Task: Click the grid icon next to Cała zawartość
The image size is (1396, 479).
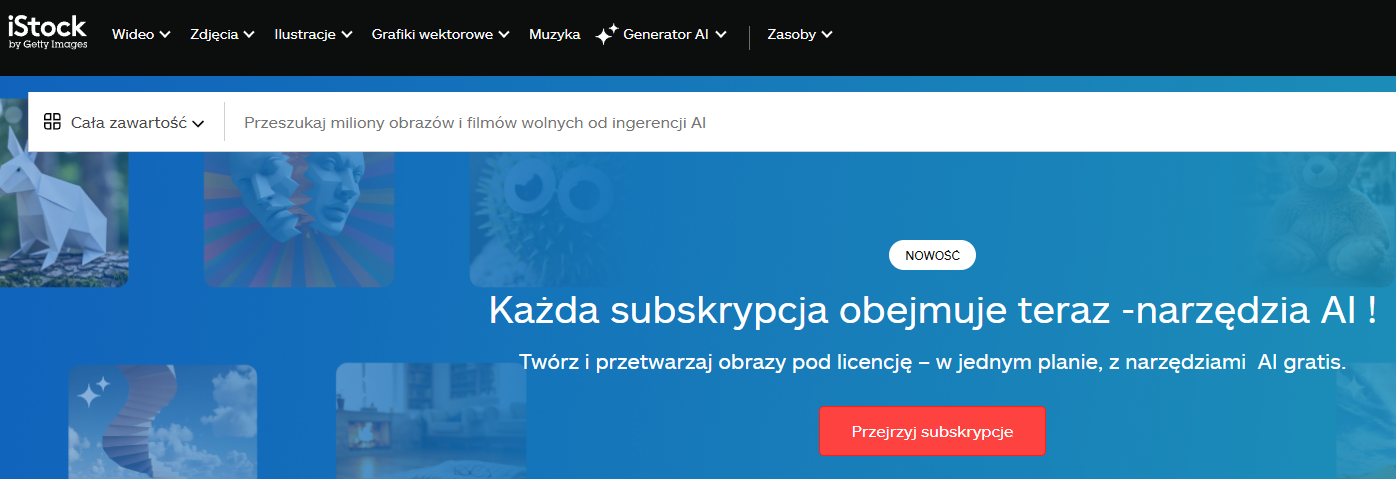Action: [x=53, y=122]
